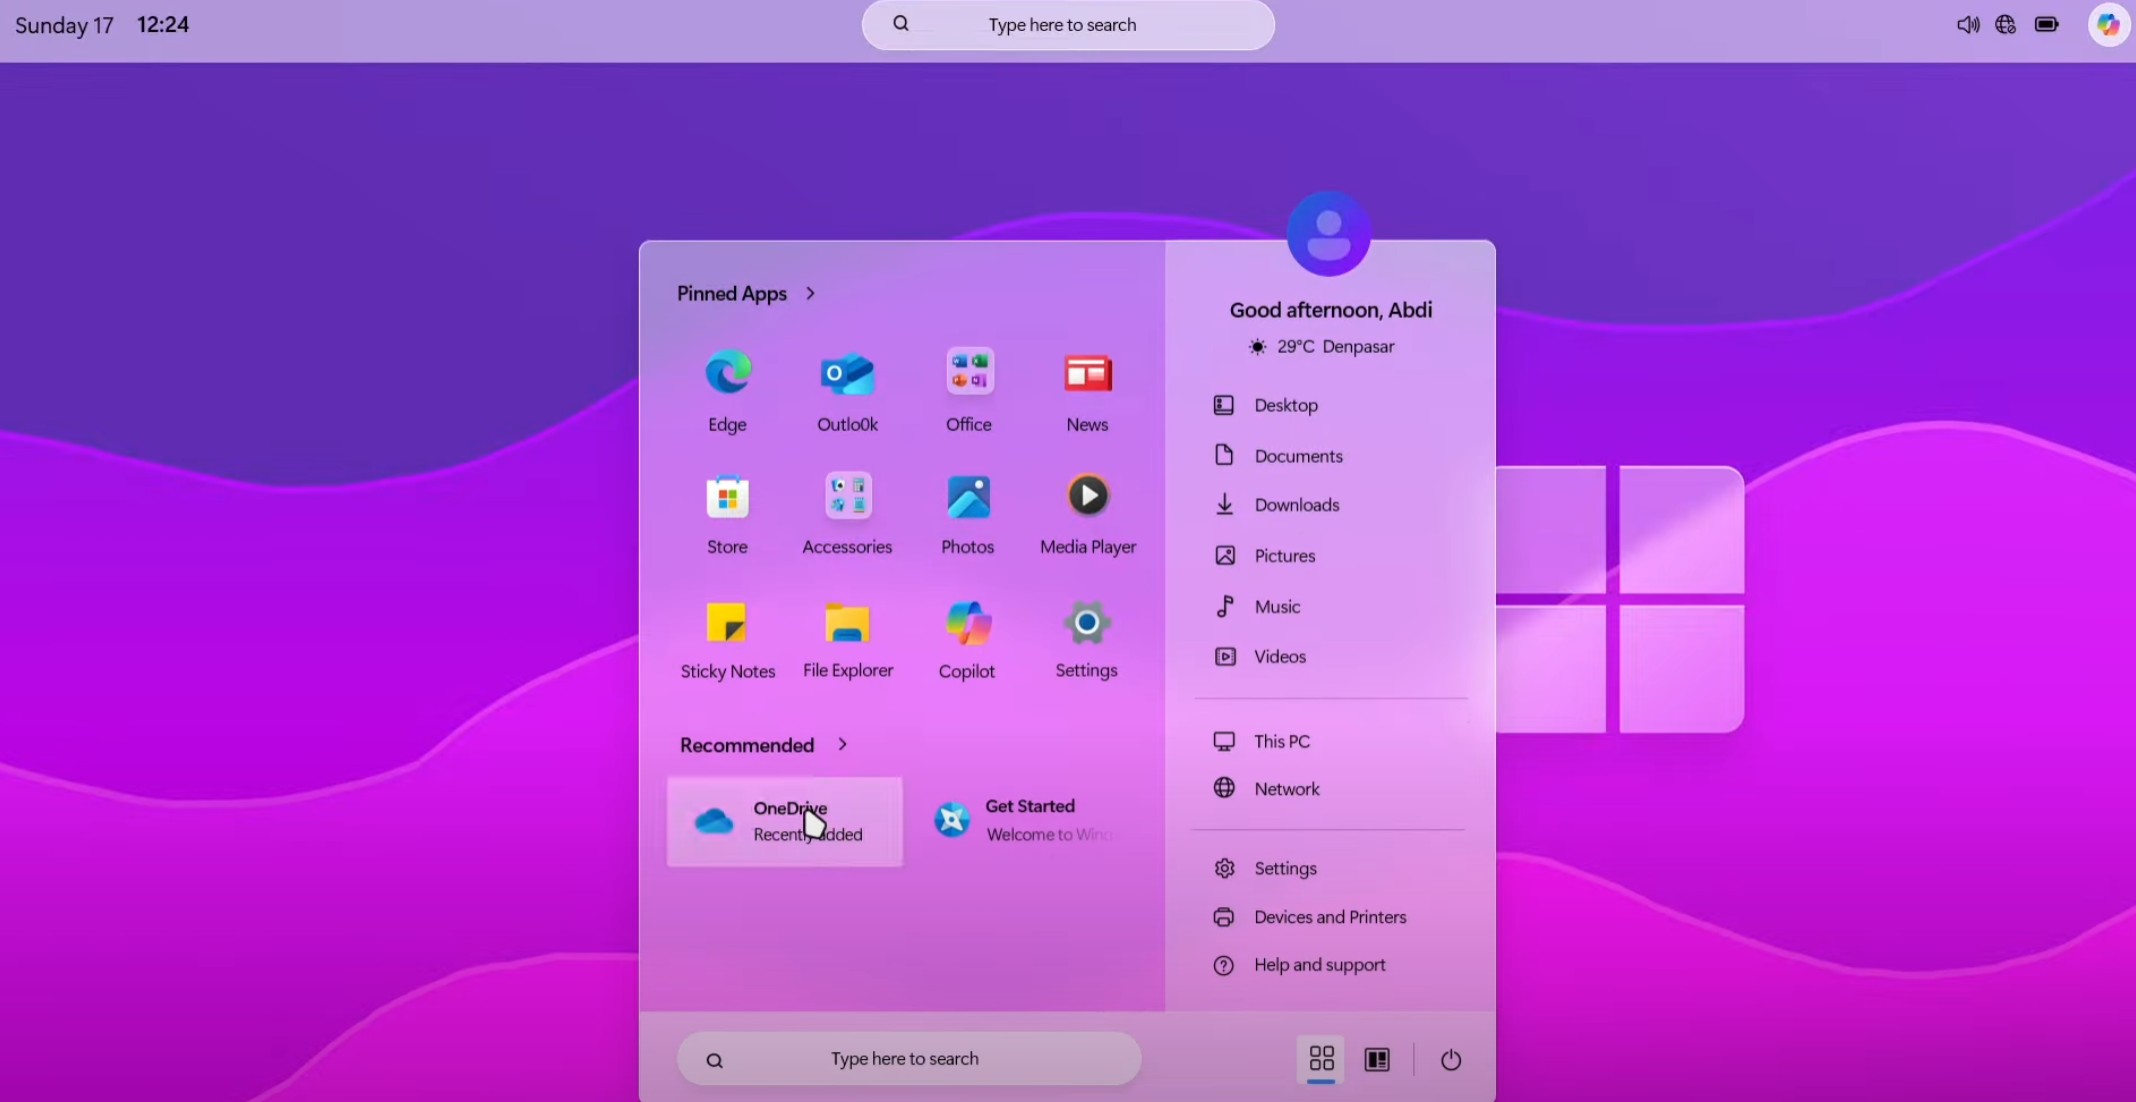This screenshot has width=2136, height=1102.
Task: Navigate to Pictures folder
Action: pos(1284,555)
